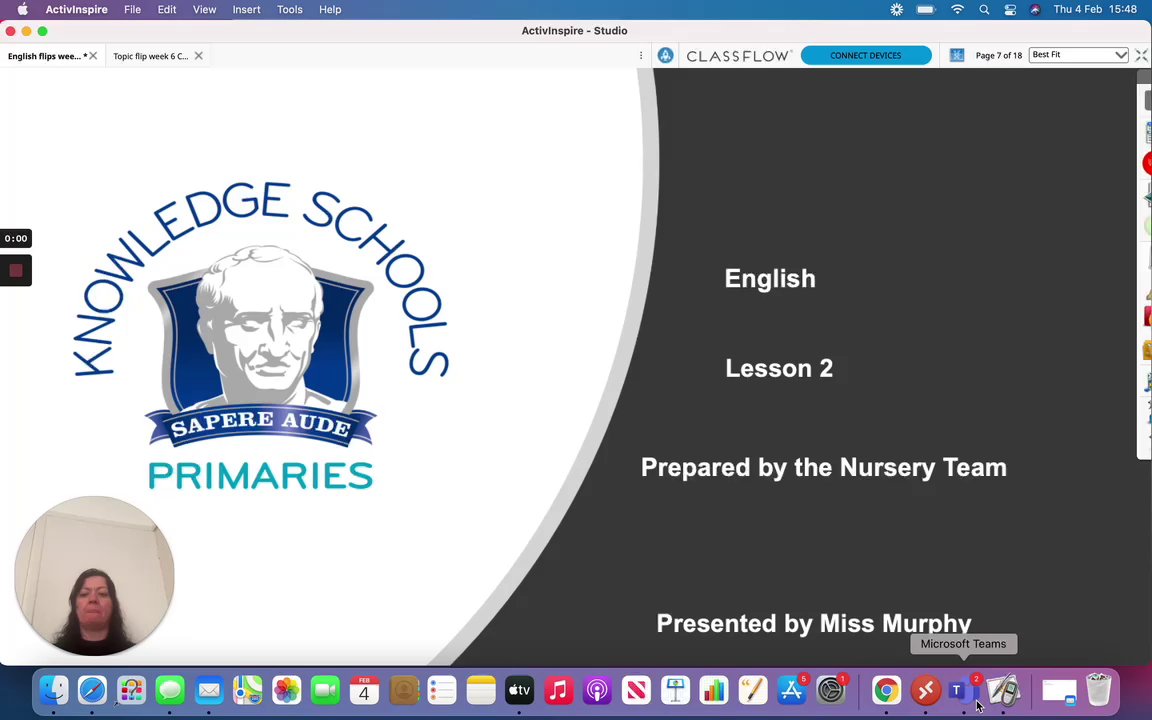The width and height of the screenshot is (1152, 720).
Task: Toggle fullscreen with the four-arrow icon
Action: coord(1141,55)
